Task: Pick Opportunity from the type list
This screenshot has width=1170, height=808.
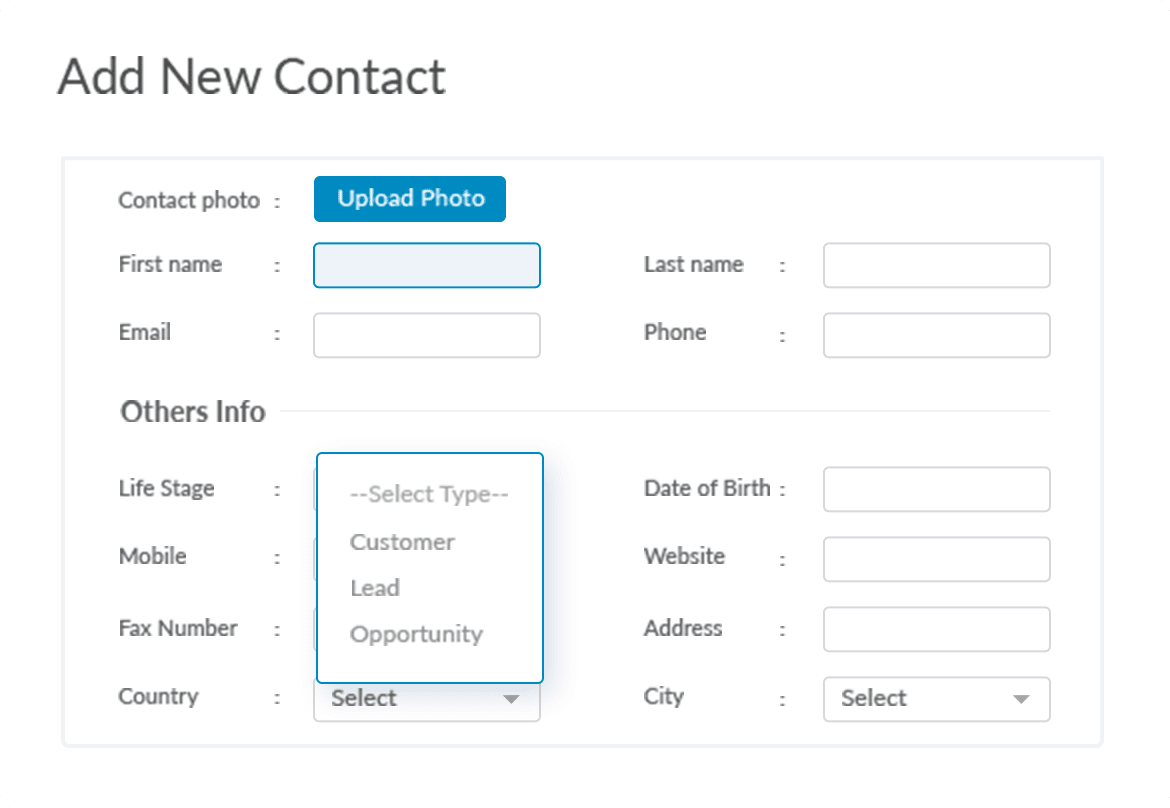Action: 416,634
